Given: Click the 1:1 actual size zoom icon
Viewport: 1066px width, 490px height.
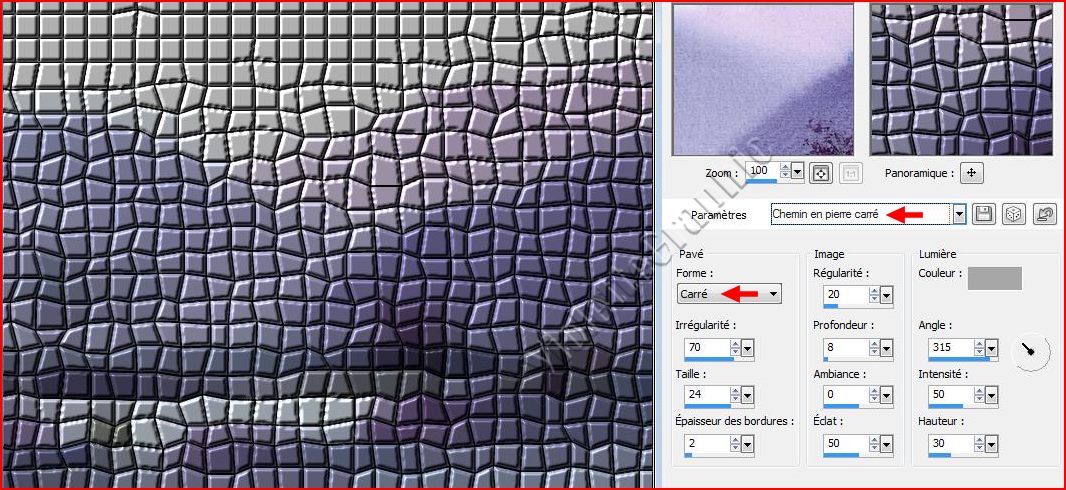Looking at the screenshot, I should tap(851, 172).
